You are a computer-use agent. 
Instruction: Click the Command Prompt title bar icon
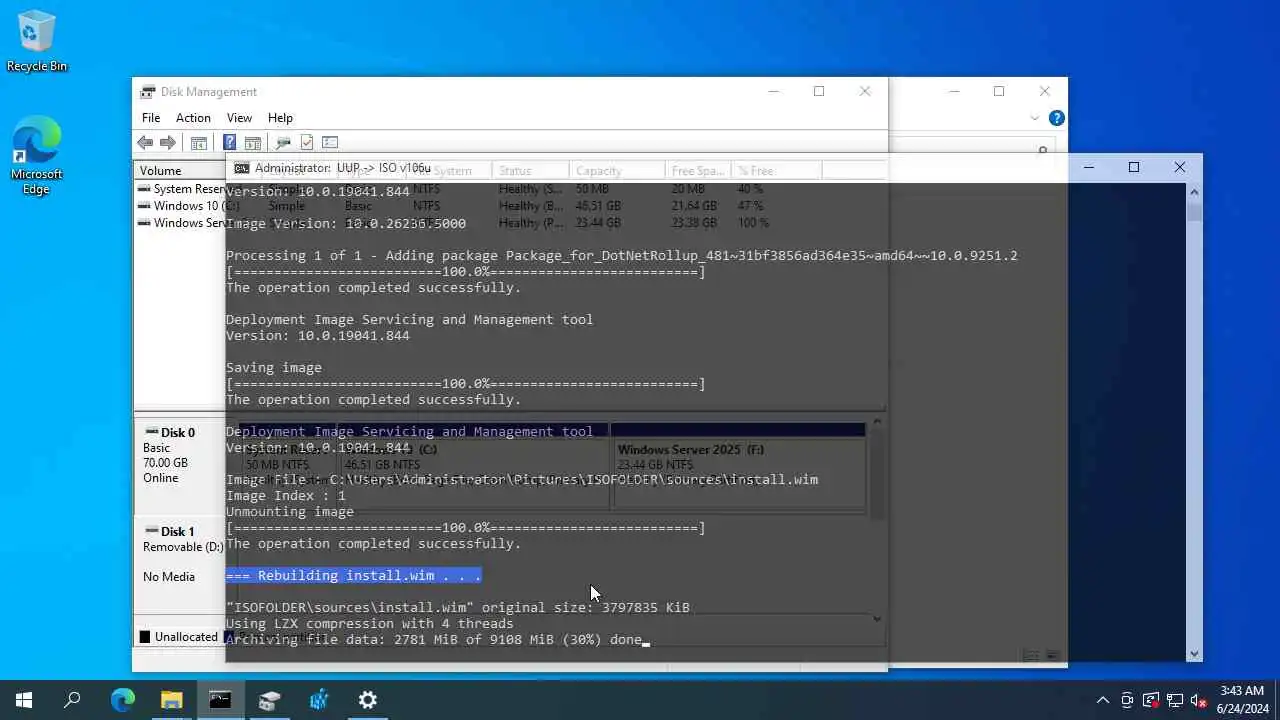(x=241, y=168)
